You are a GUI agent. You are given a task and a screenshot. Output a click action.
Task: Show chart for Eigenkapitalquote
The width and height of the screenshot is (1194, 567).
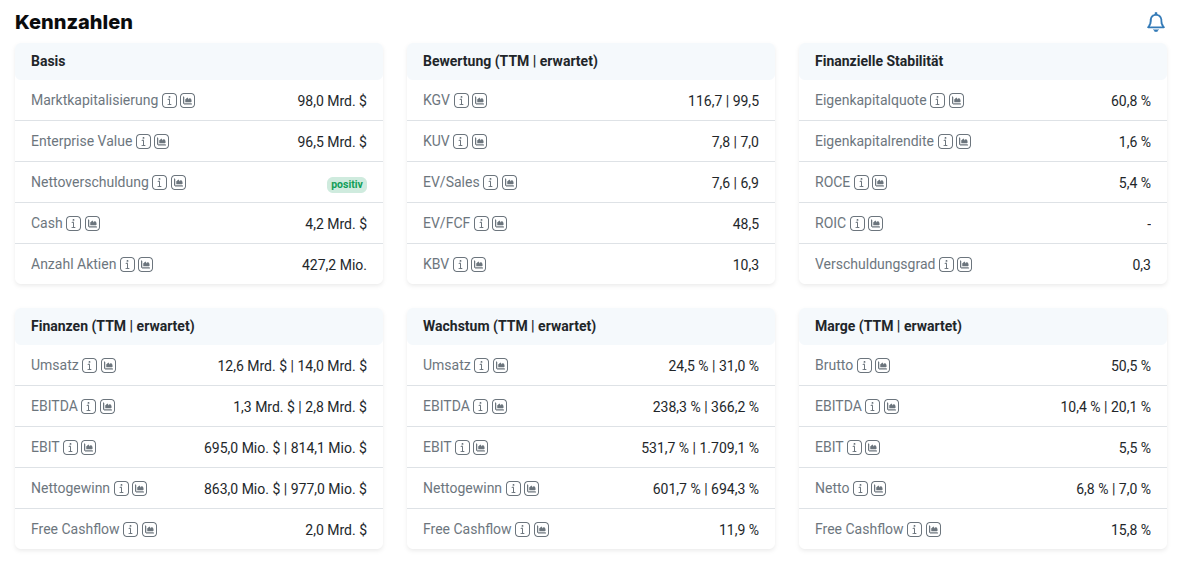956,100
